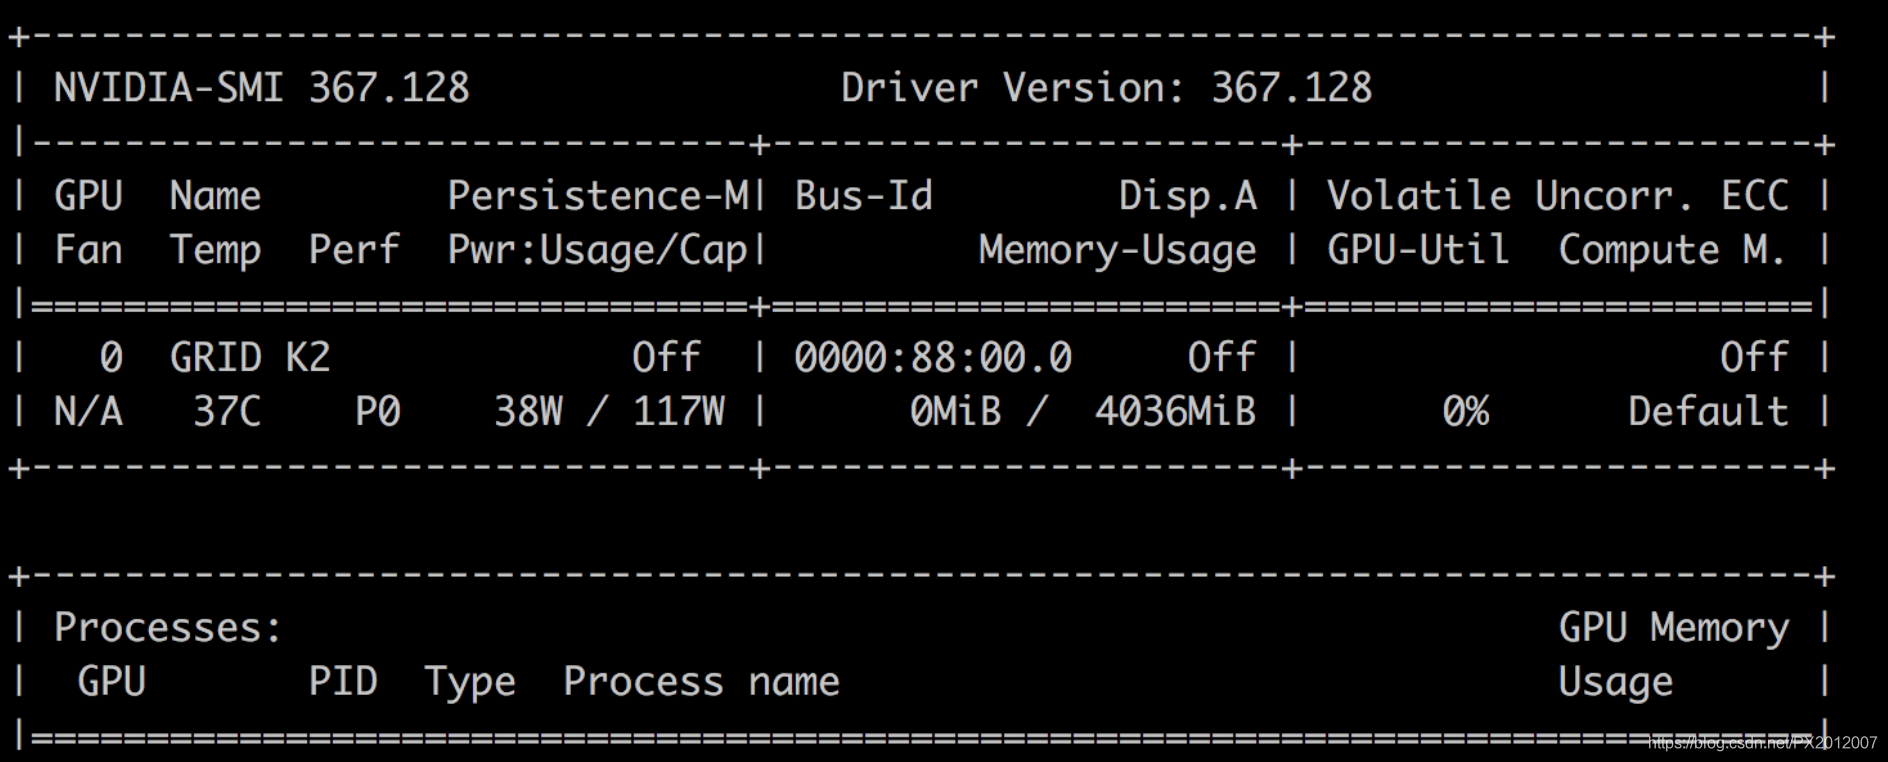
Task: Click the 'Persistence-M' column header
Action: click(x=597, y=195)
